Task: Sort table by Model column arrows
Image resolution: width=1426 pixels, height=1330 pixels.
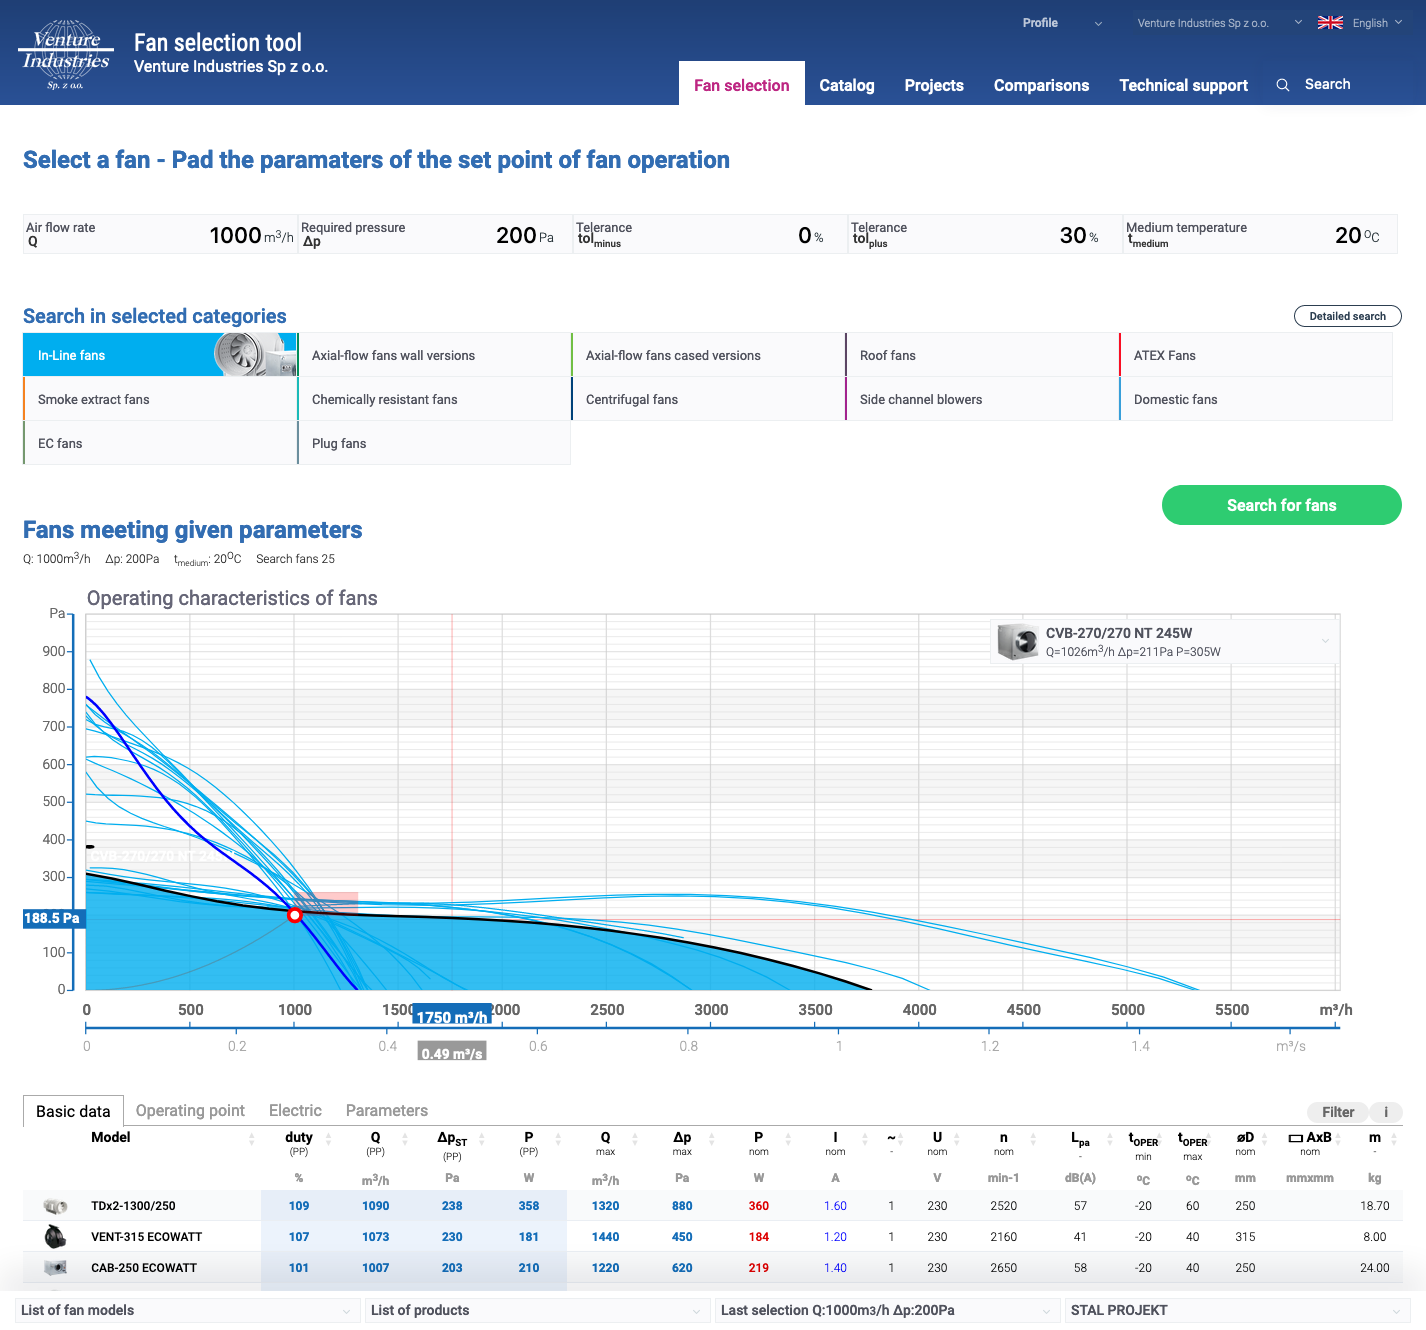Action: (x=252, y=1139)
